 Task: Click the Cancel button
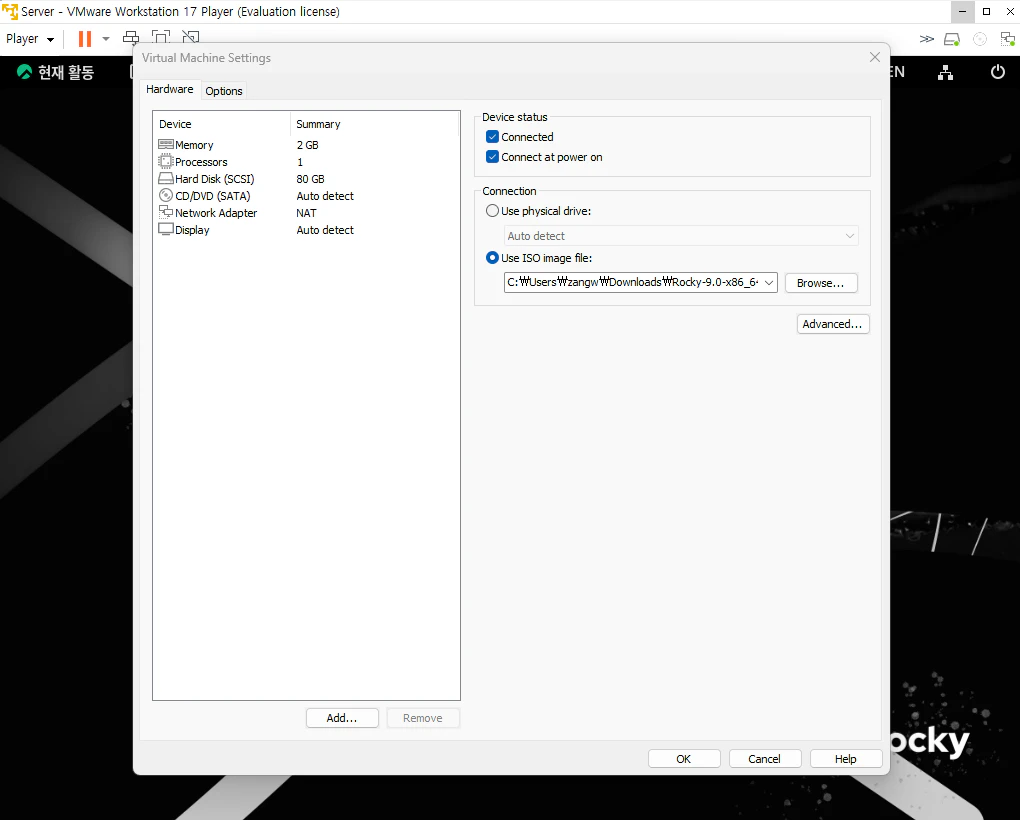coord(764,759)
